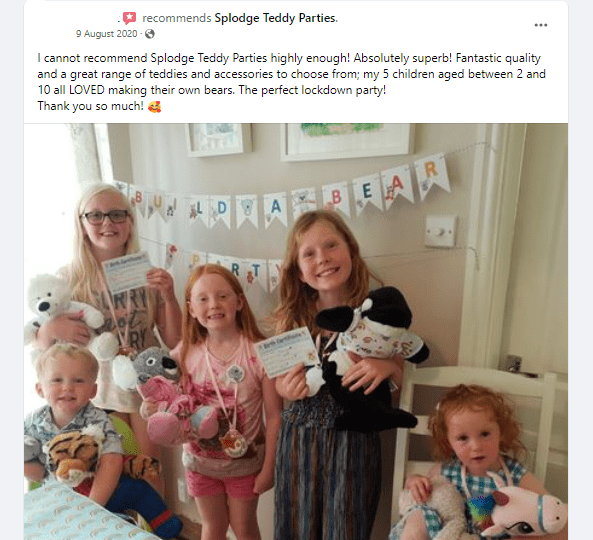Image resolution: width=593 pixels, height=540 pixels.
Task: Click the red recommendation star badge icon
Action: tap(129, 18)
